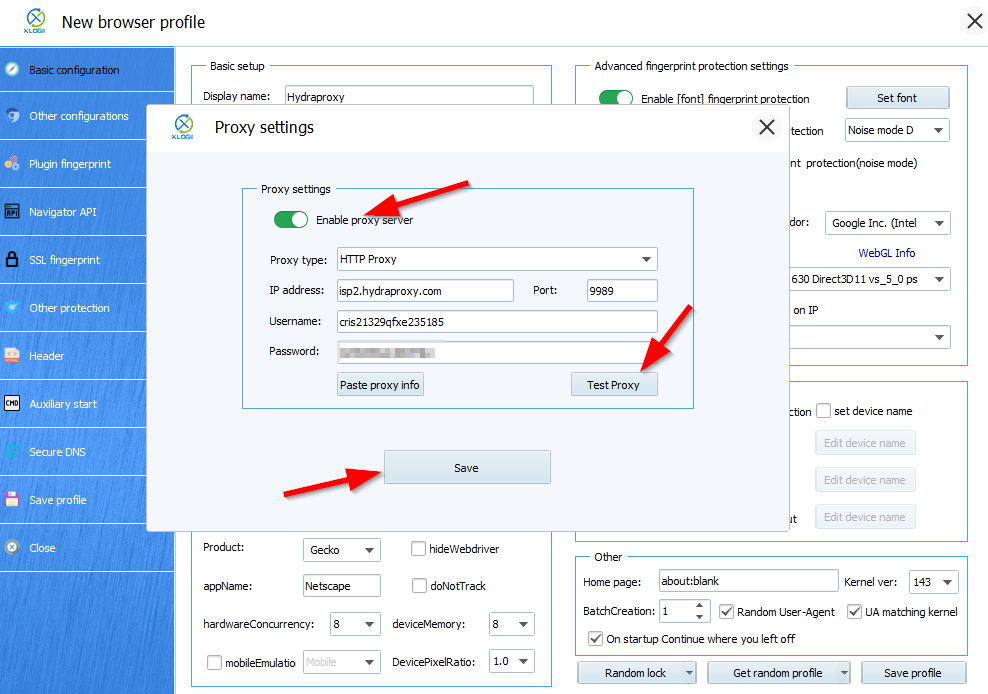Open Other configurations in the sidebar

(x=78, y=116)
